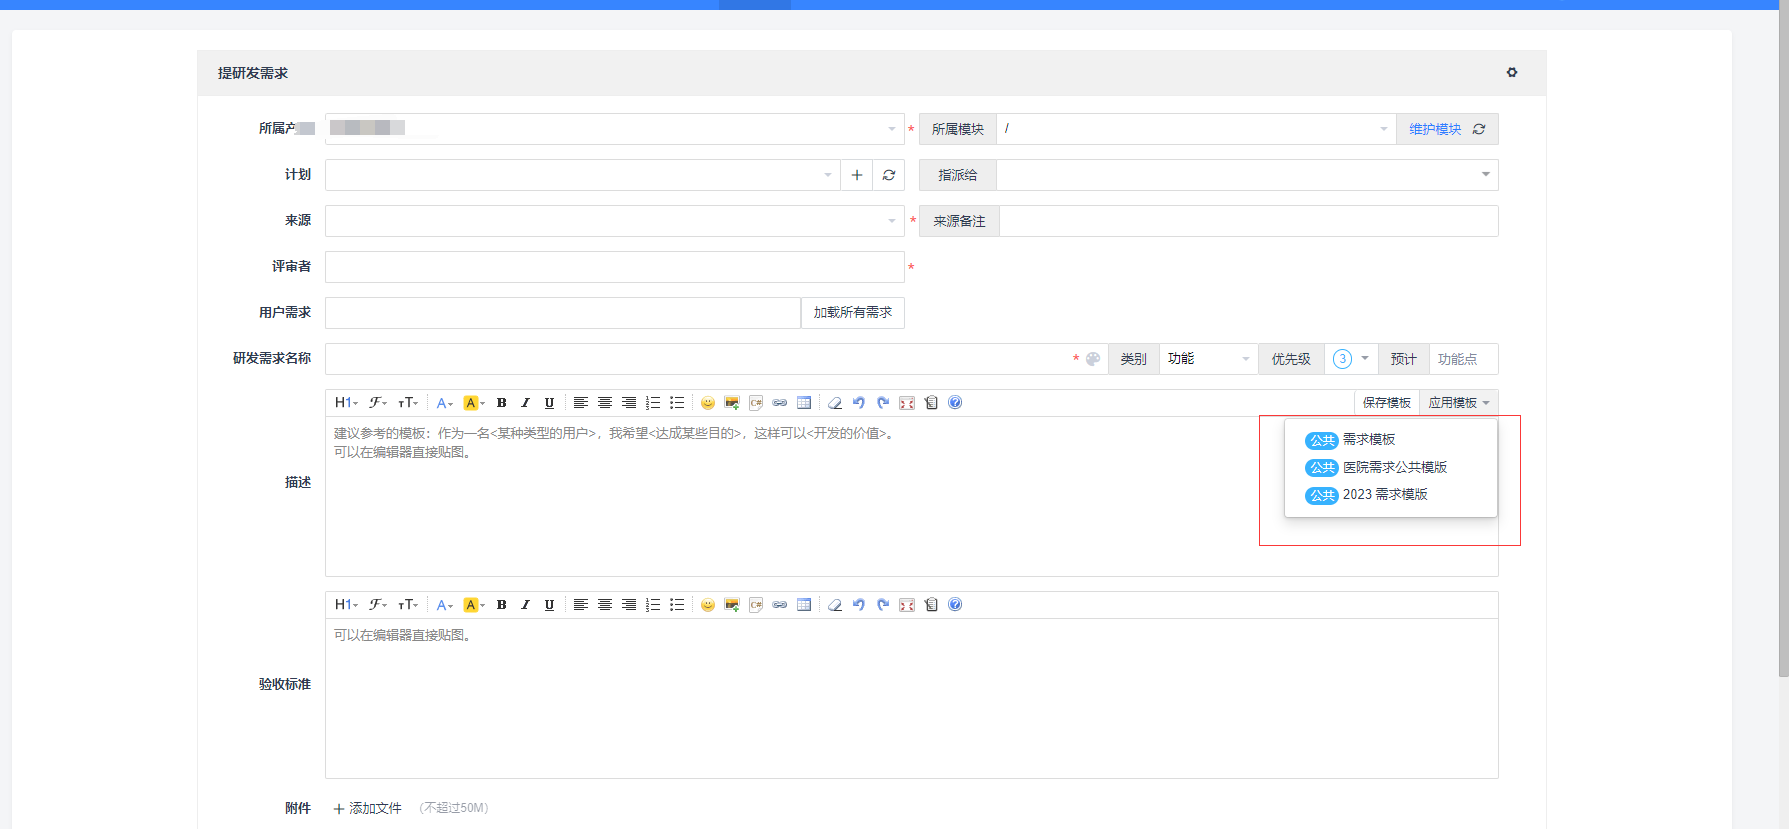
Task: Click the 加载所有需求 button
Action: point(853,313)
